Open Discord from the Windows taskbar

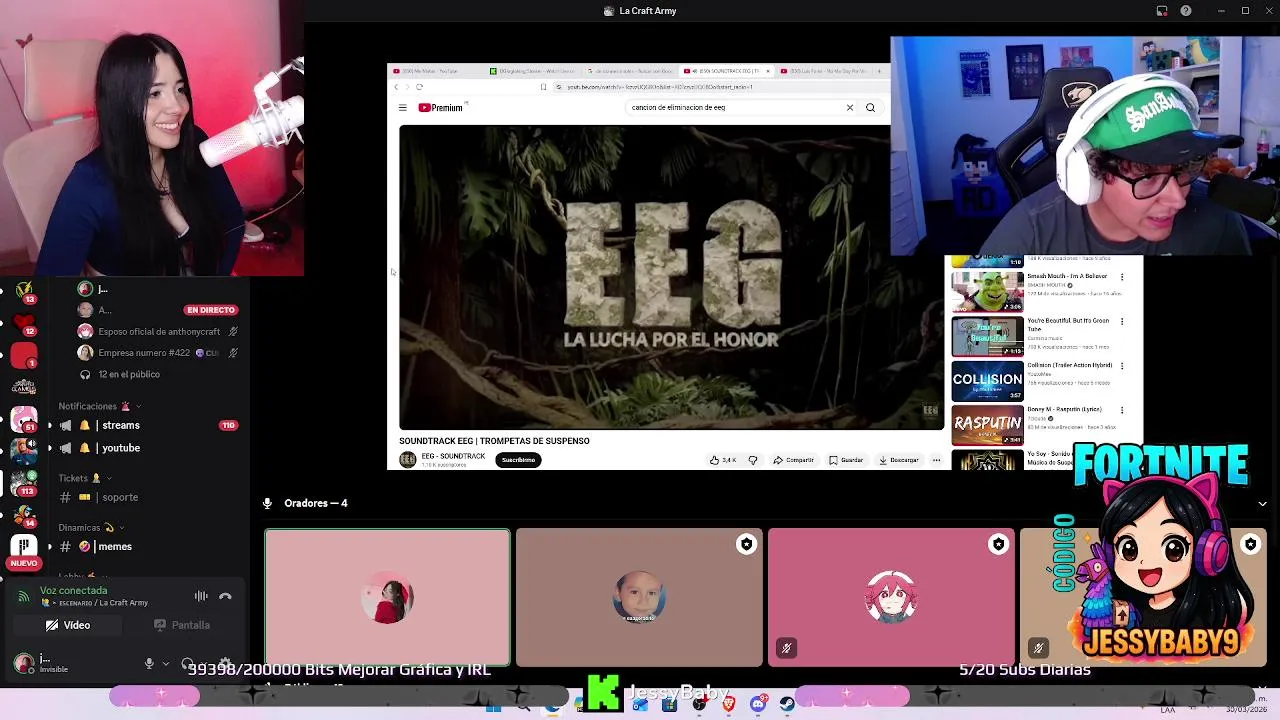click(758, 705)
